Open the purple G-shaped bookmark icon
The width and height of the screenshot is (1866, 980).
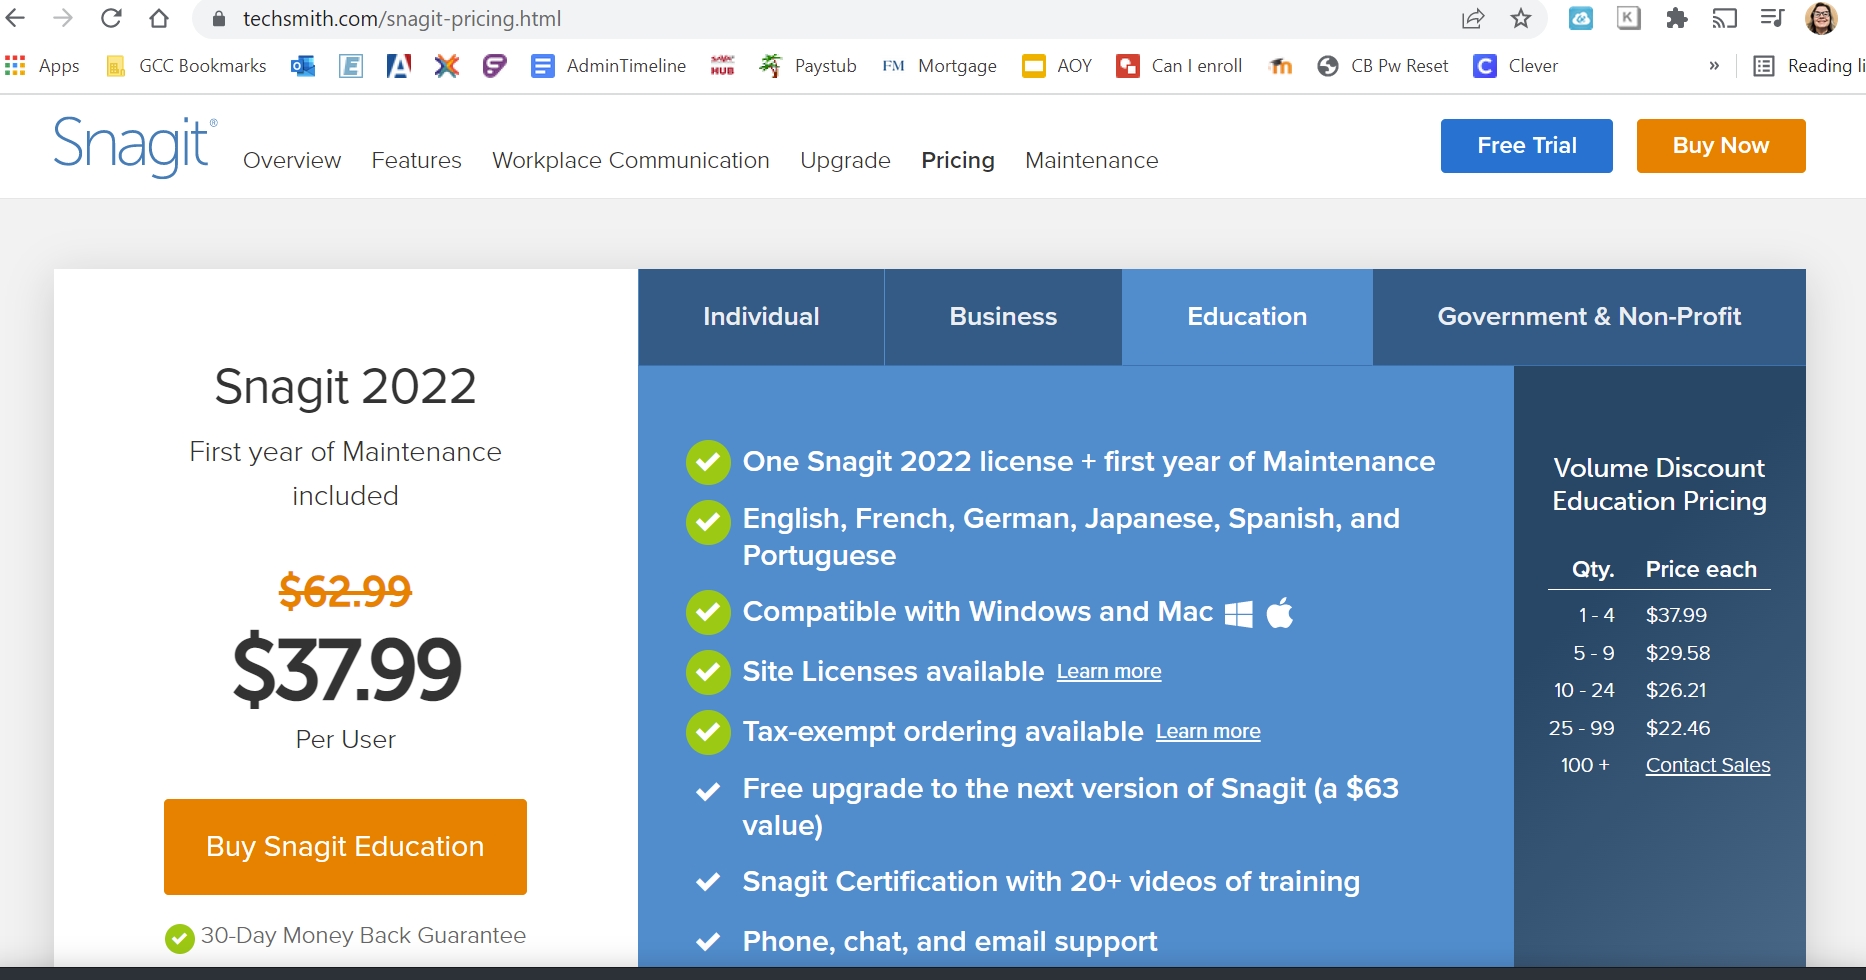click(495, 66)
